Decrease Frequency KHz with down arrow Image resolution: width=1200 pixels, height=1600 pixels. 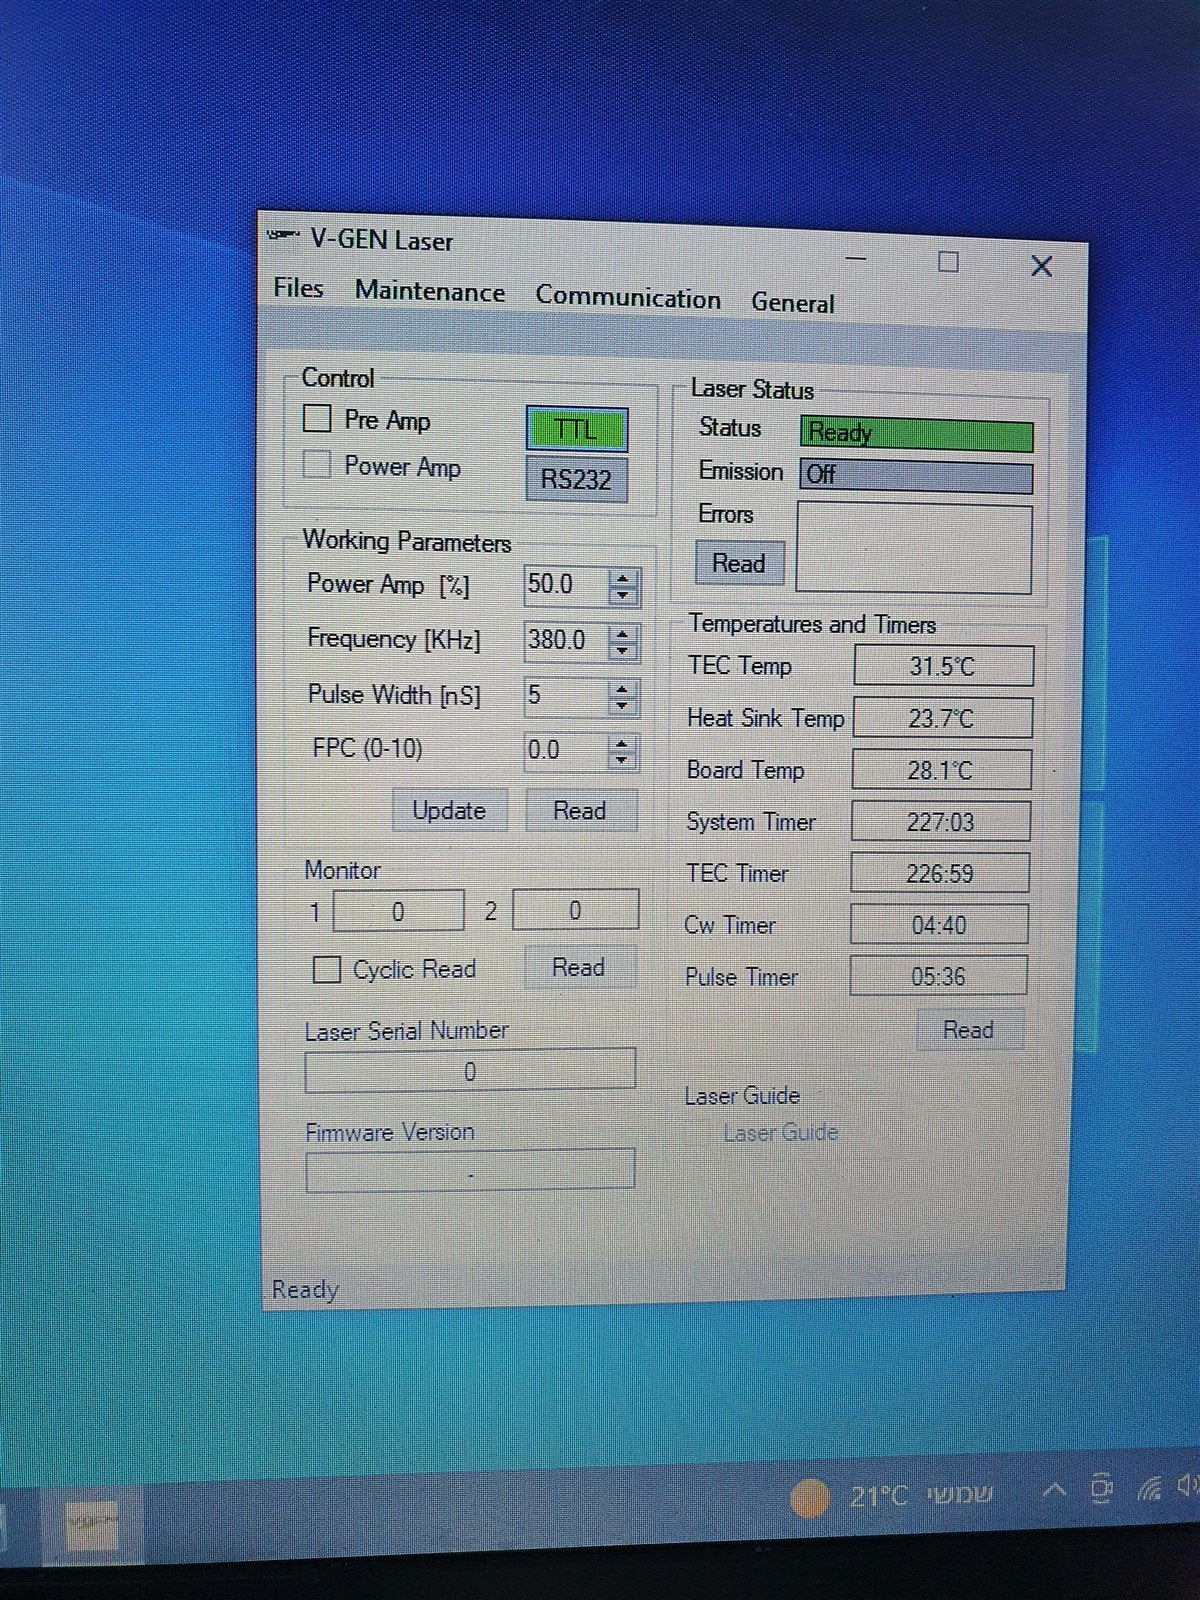pos(623,651)
